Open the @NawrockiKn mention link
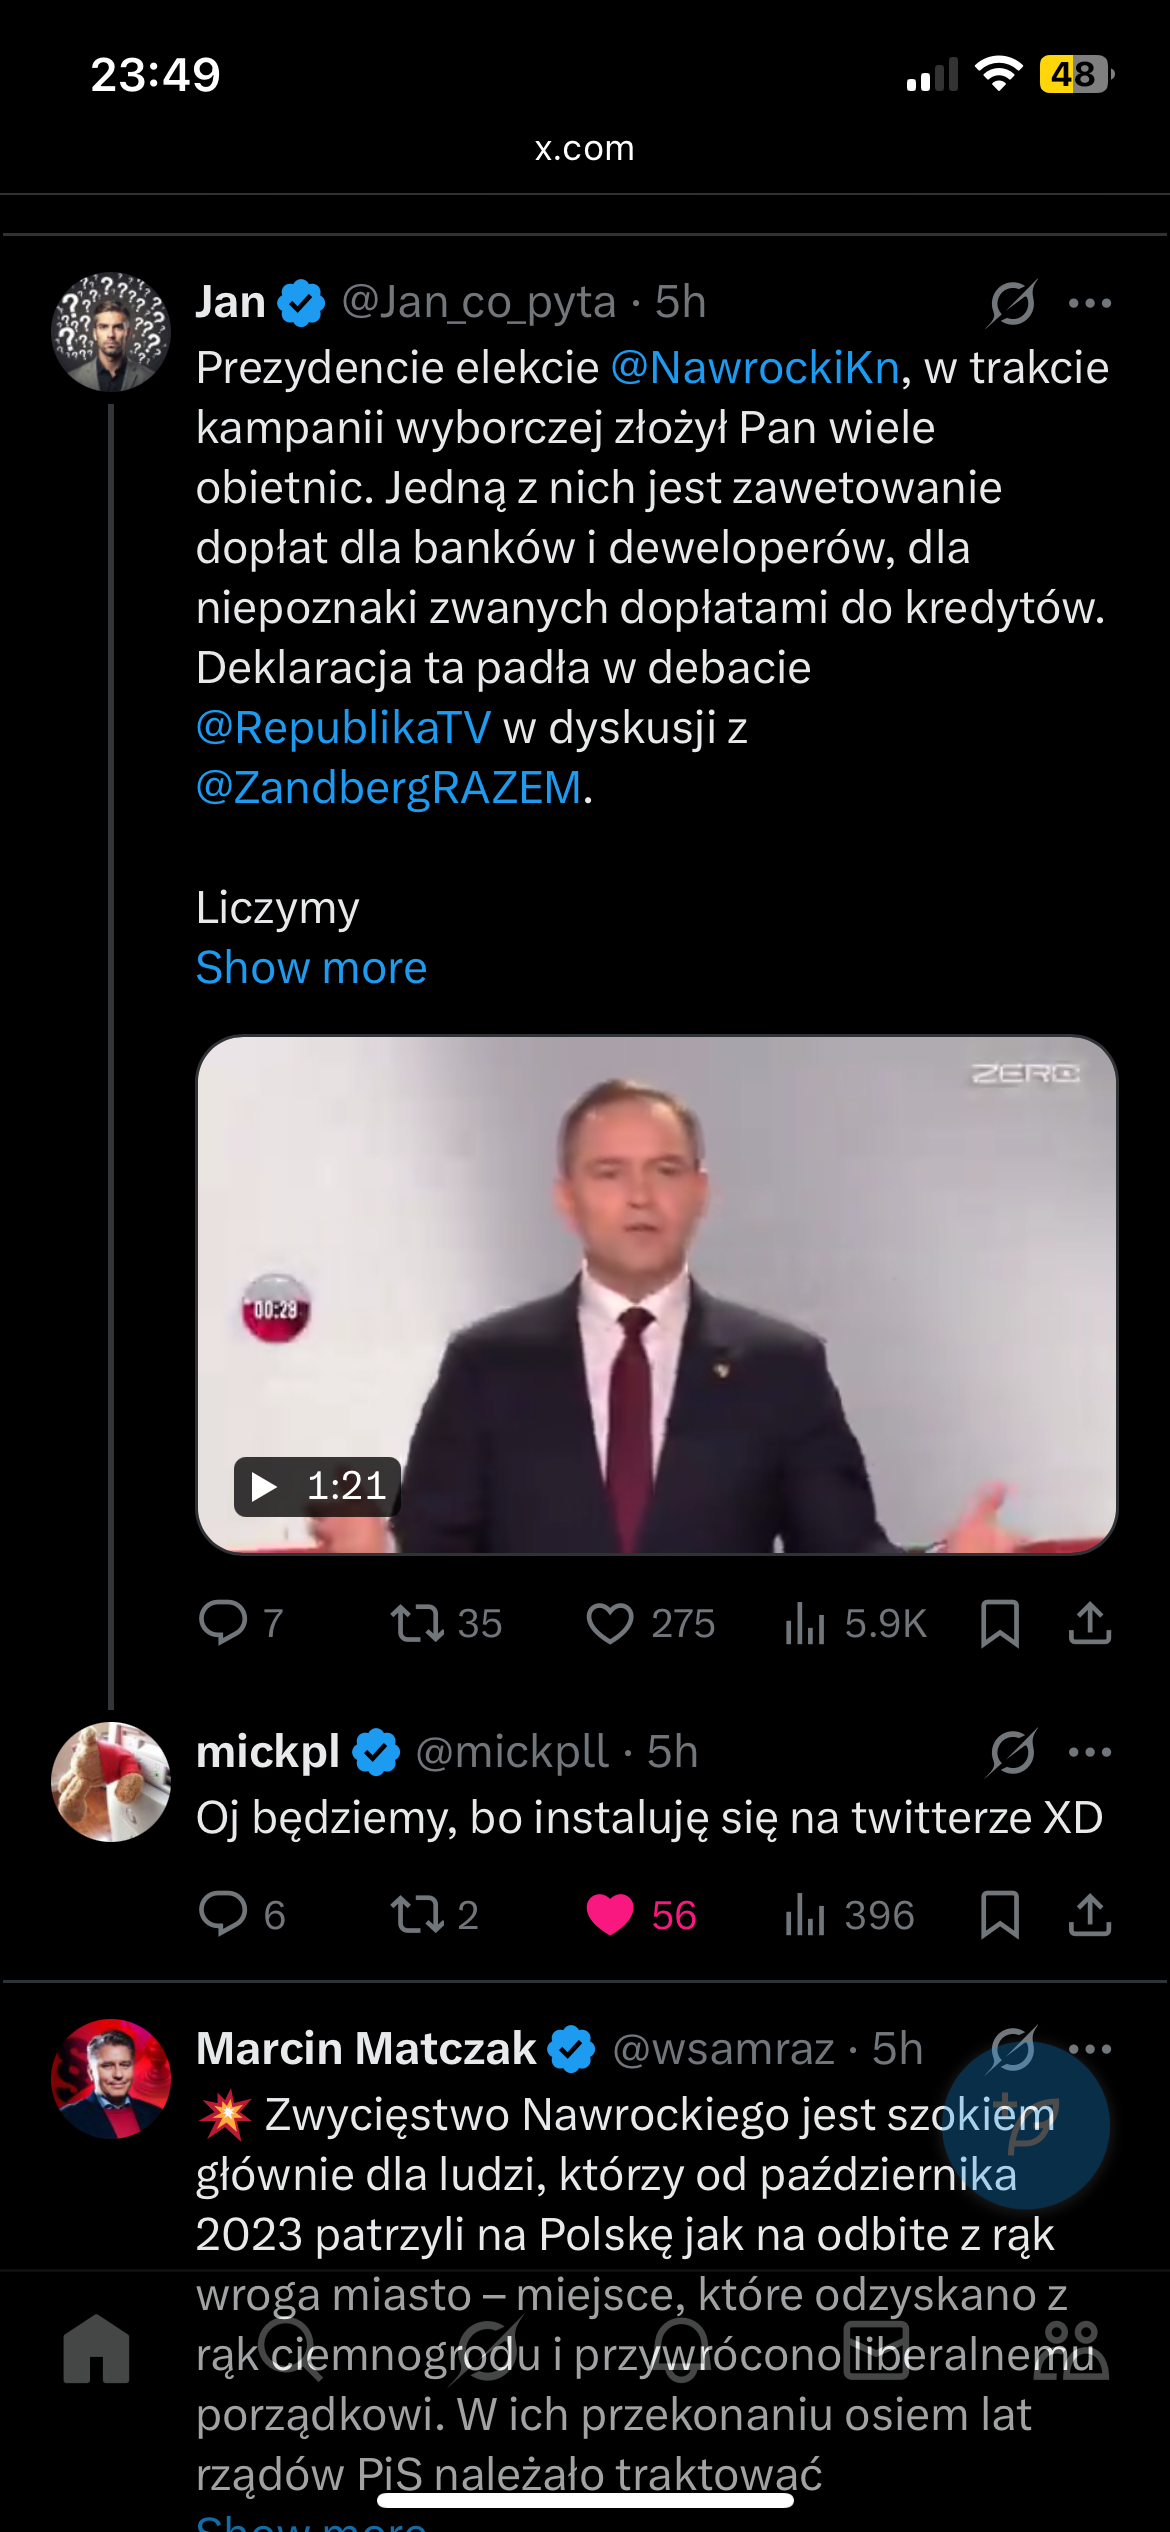1170x2532 pixels. [x=755, y=368]
